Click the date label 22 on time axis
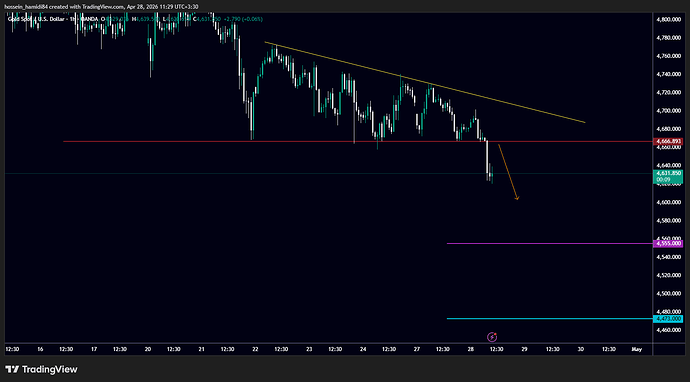Image resolution: width=690 pixels, height=382 pixels. [255, 349]
